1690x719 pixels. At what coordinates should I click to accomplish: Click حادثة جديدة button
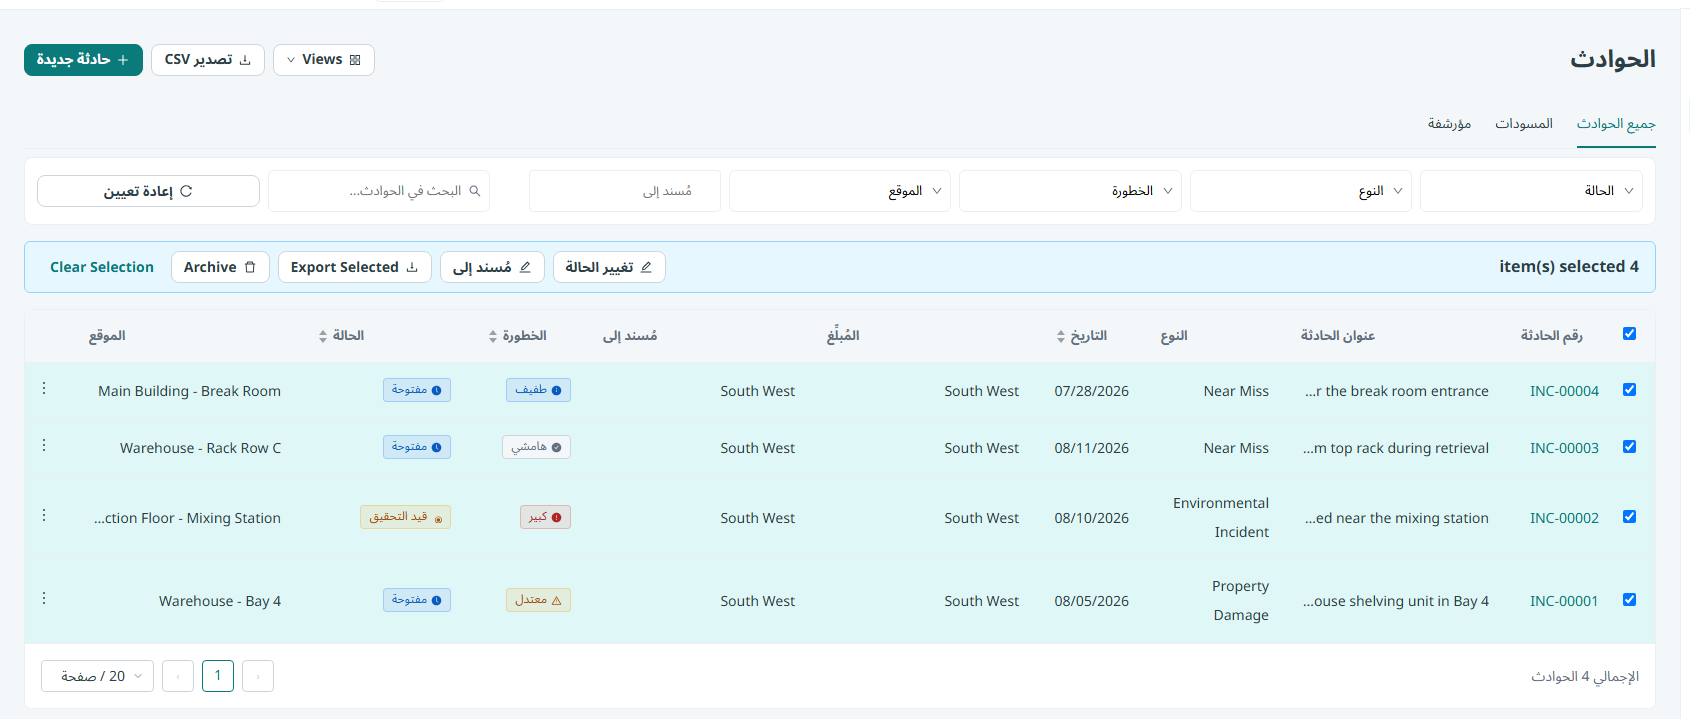pyautogui.click(x=83, y=60)
